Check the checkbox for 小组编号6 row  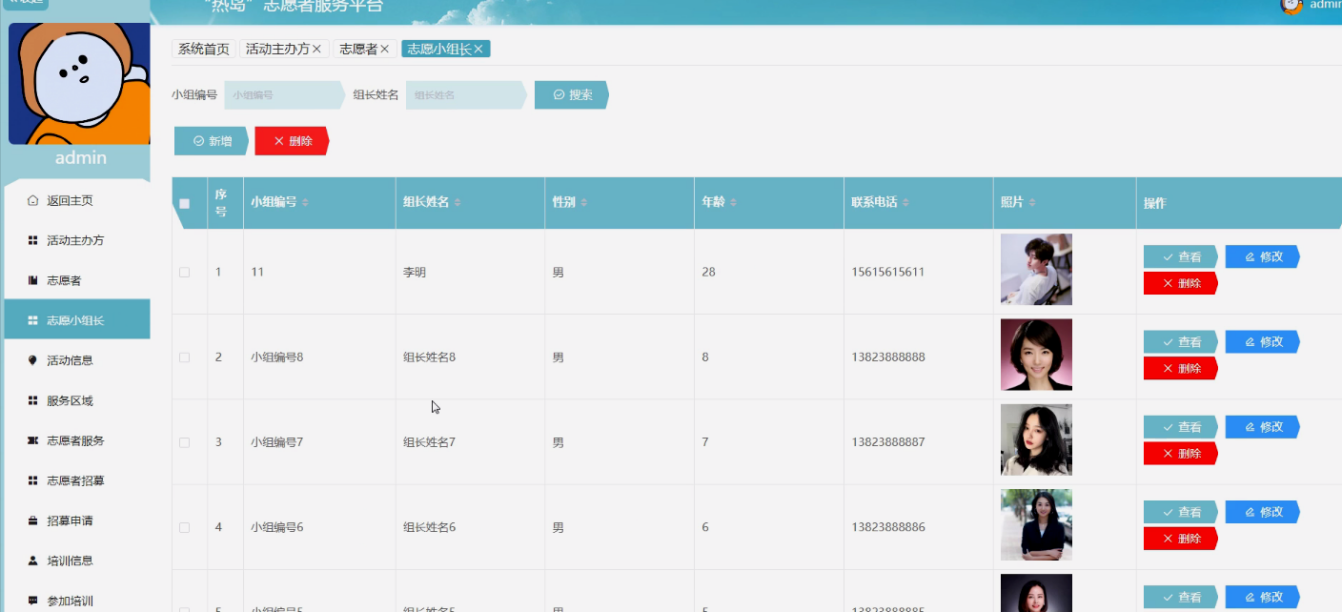click(x=184, y=527)
